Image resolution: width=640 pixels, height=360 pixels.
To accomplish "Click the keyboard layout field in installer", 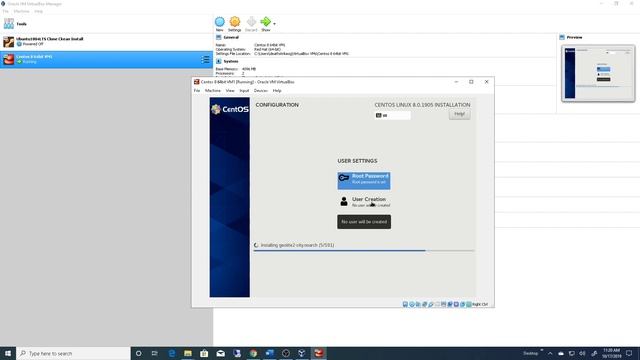I will pyautogui.click(x=393, y=116).
